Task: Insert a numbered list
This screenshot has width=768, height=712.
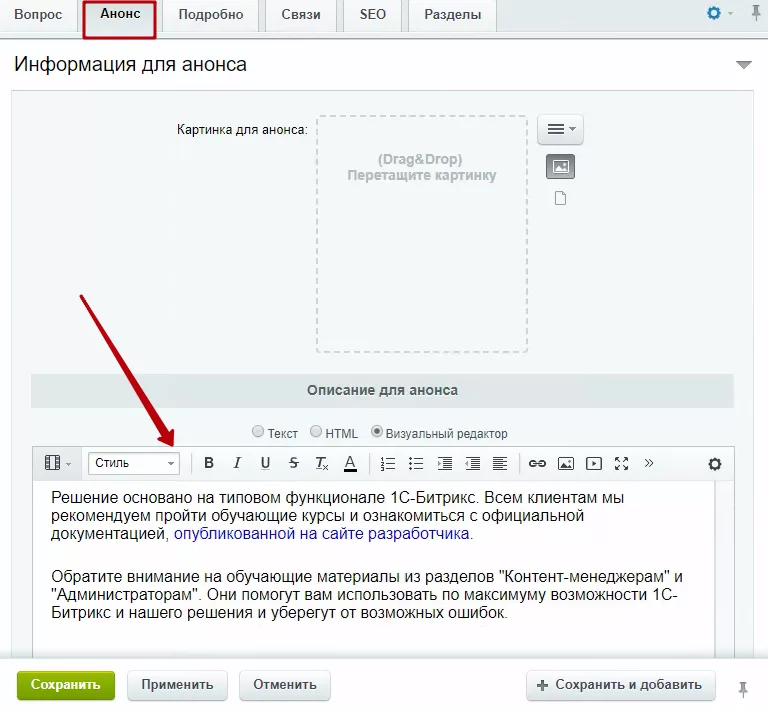Action: 388,463
